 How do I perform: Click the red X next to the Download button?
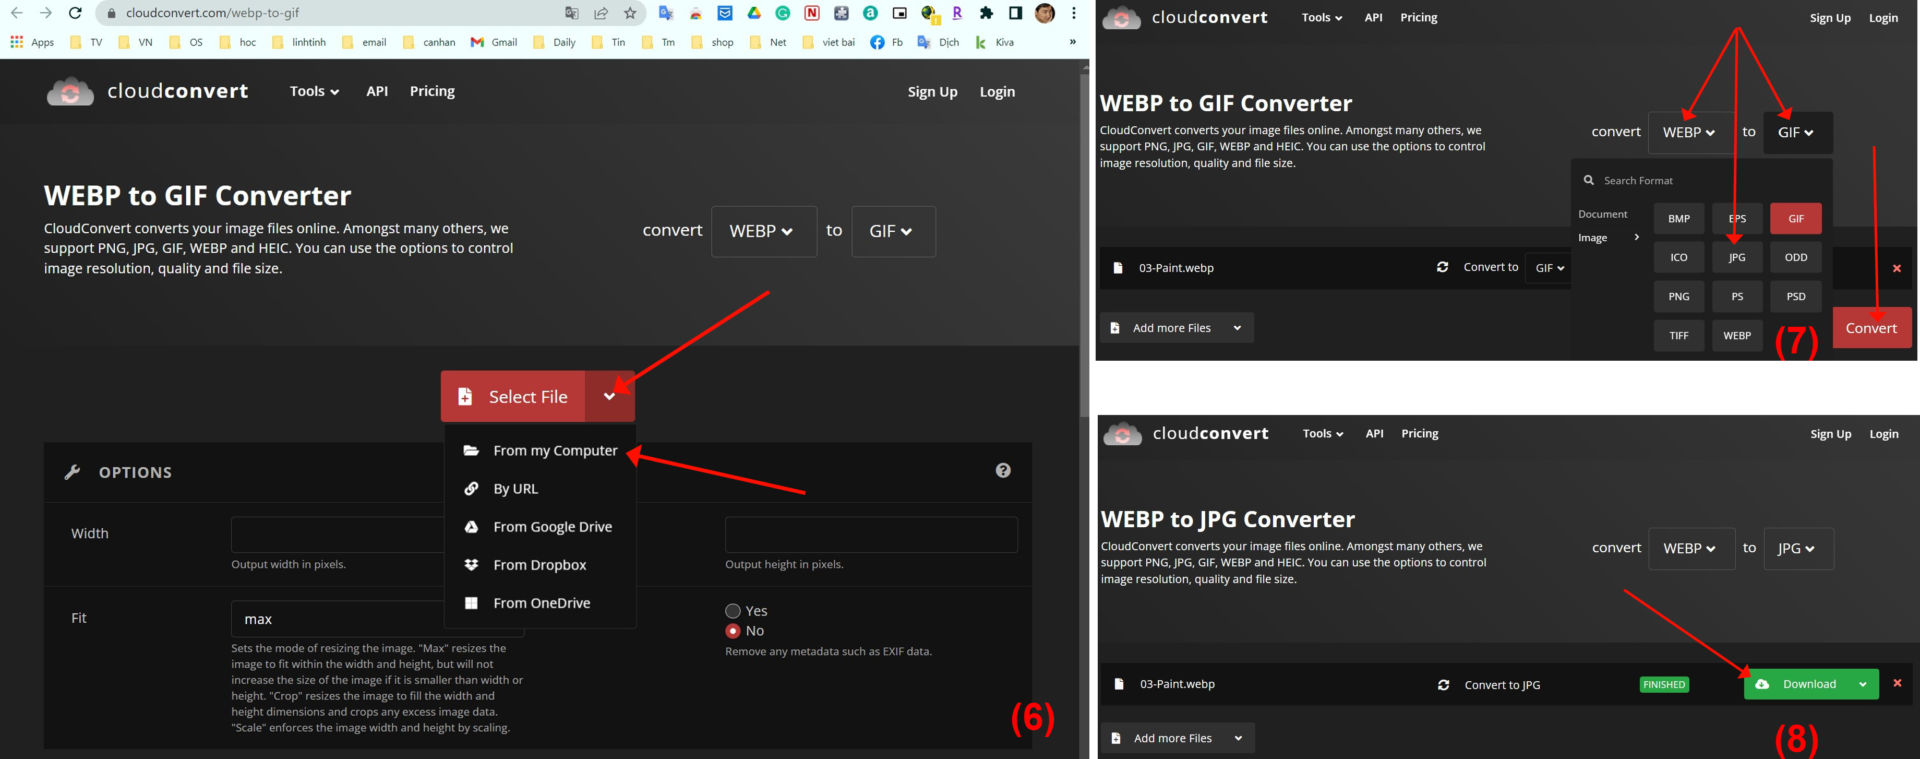pos(1897,683)
